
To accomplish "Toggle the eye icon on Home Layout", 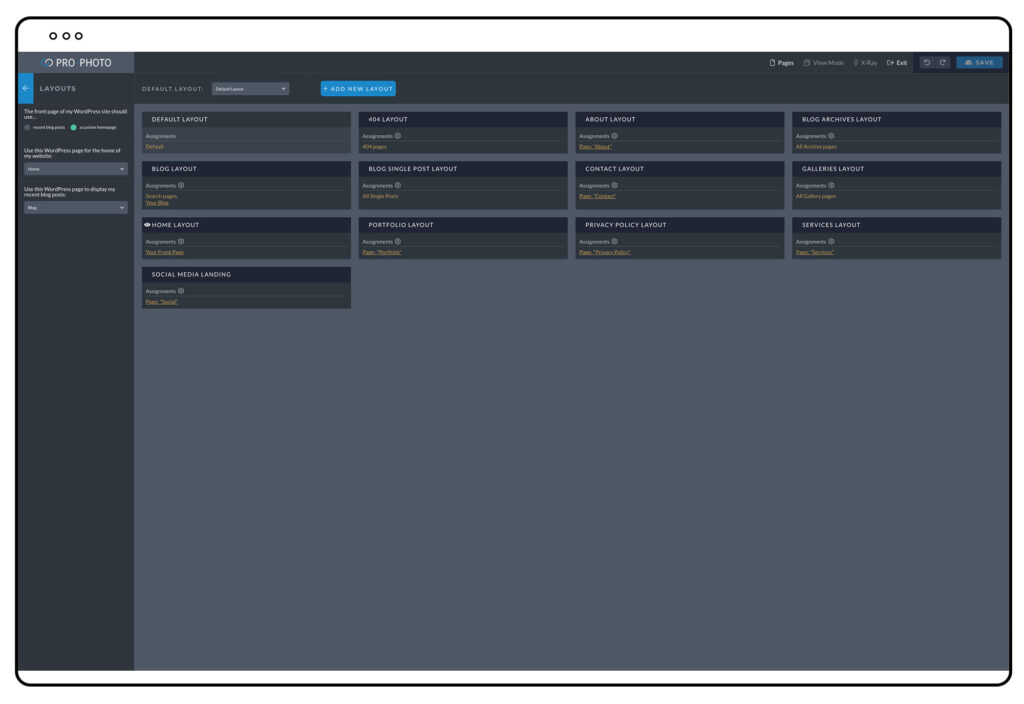I will point(147,225).
